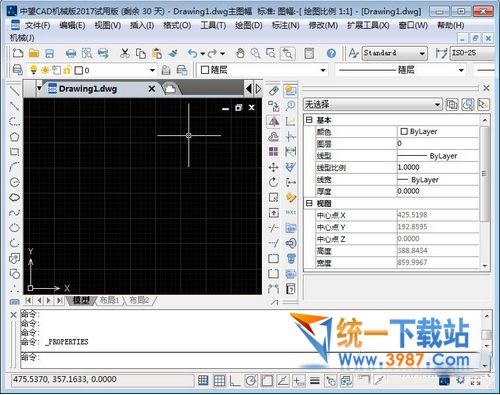This screenshot has width=500, height=395.
Task: Select the Match Properties brush icon
Action: click(x=173, y=53)
